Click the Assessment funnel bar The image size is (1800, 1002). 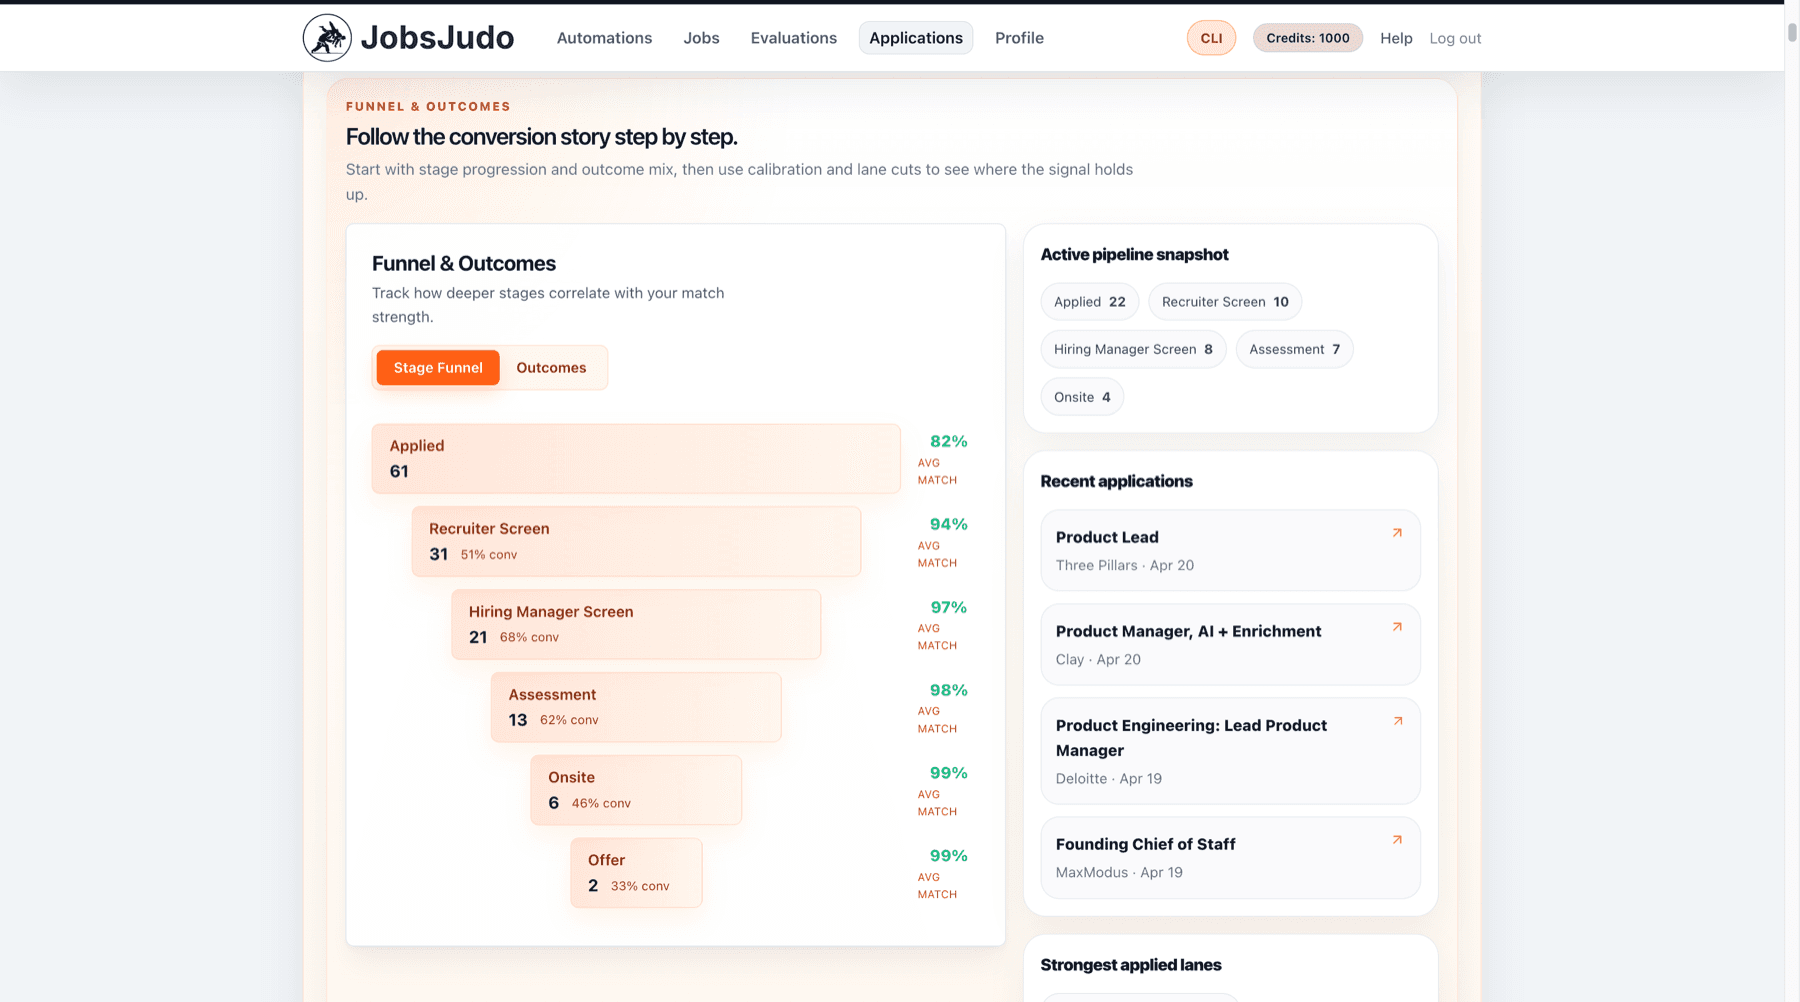636,707
